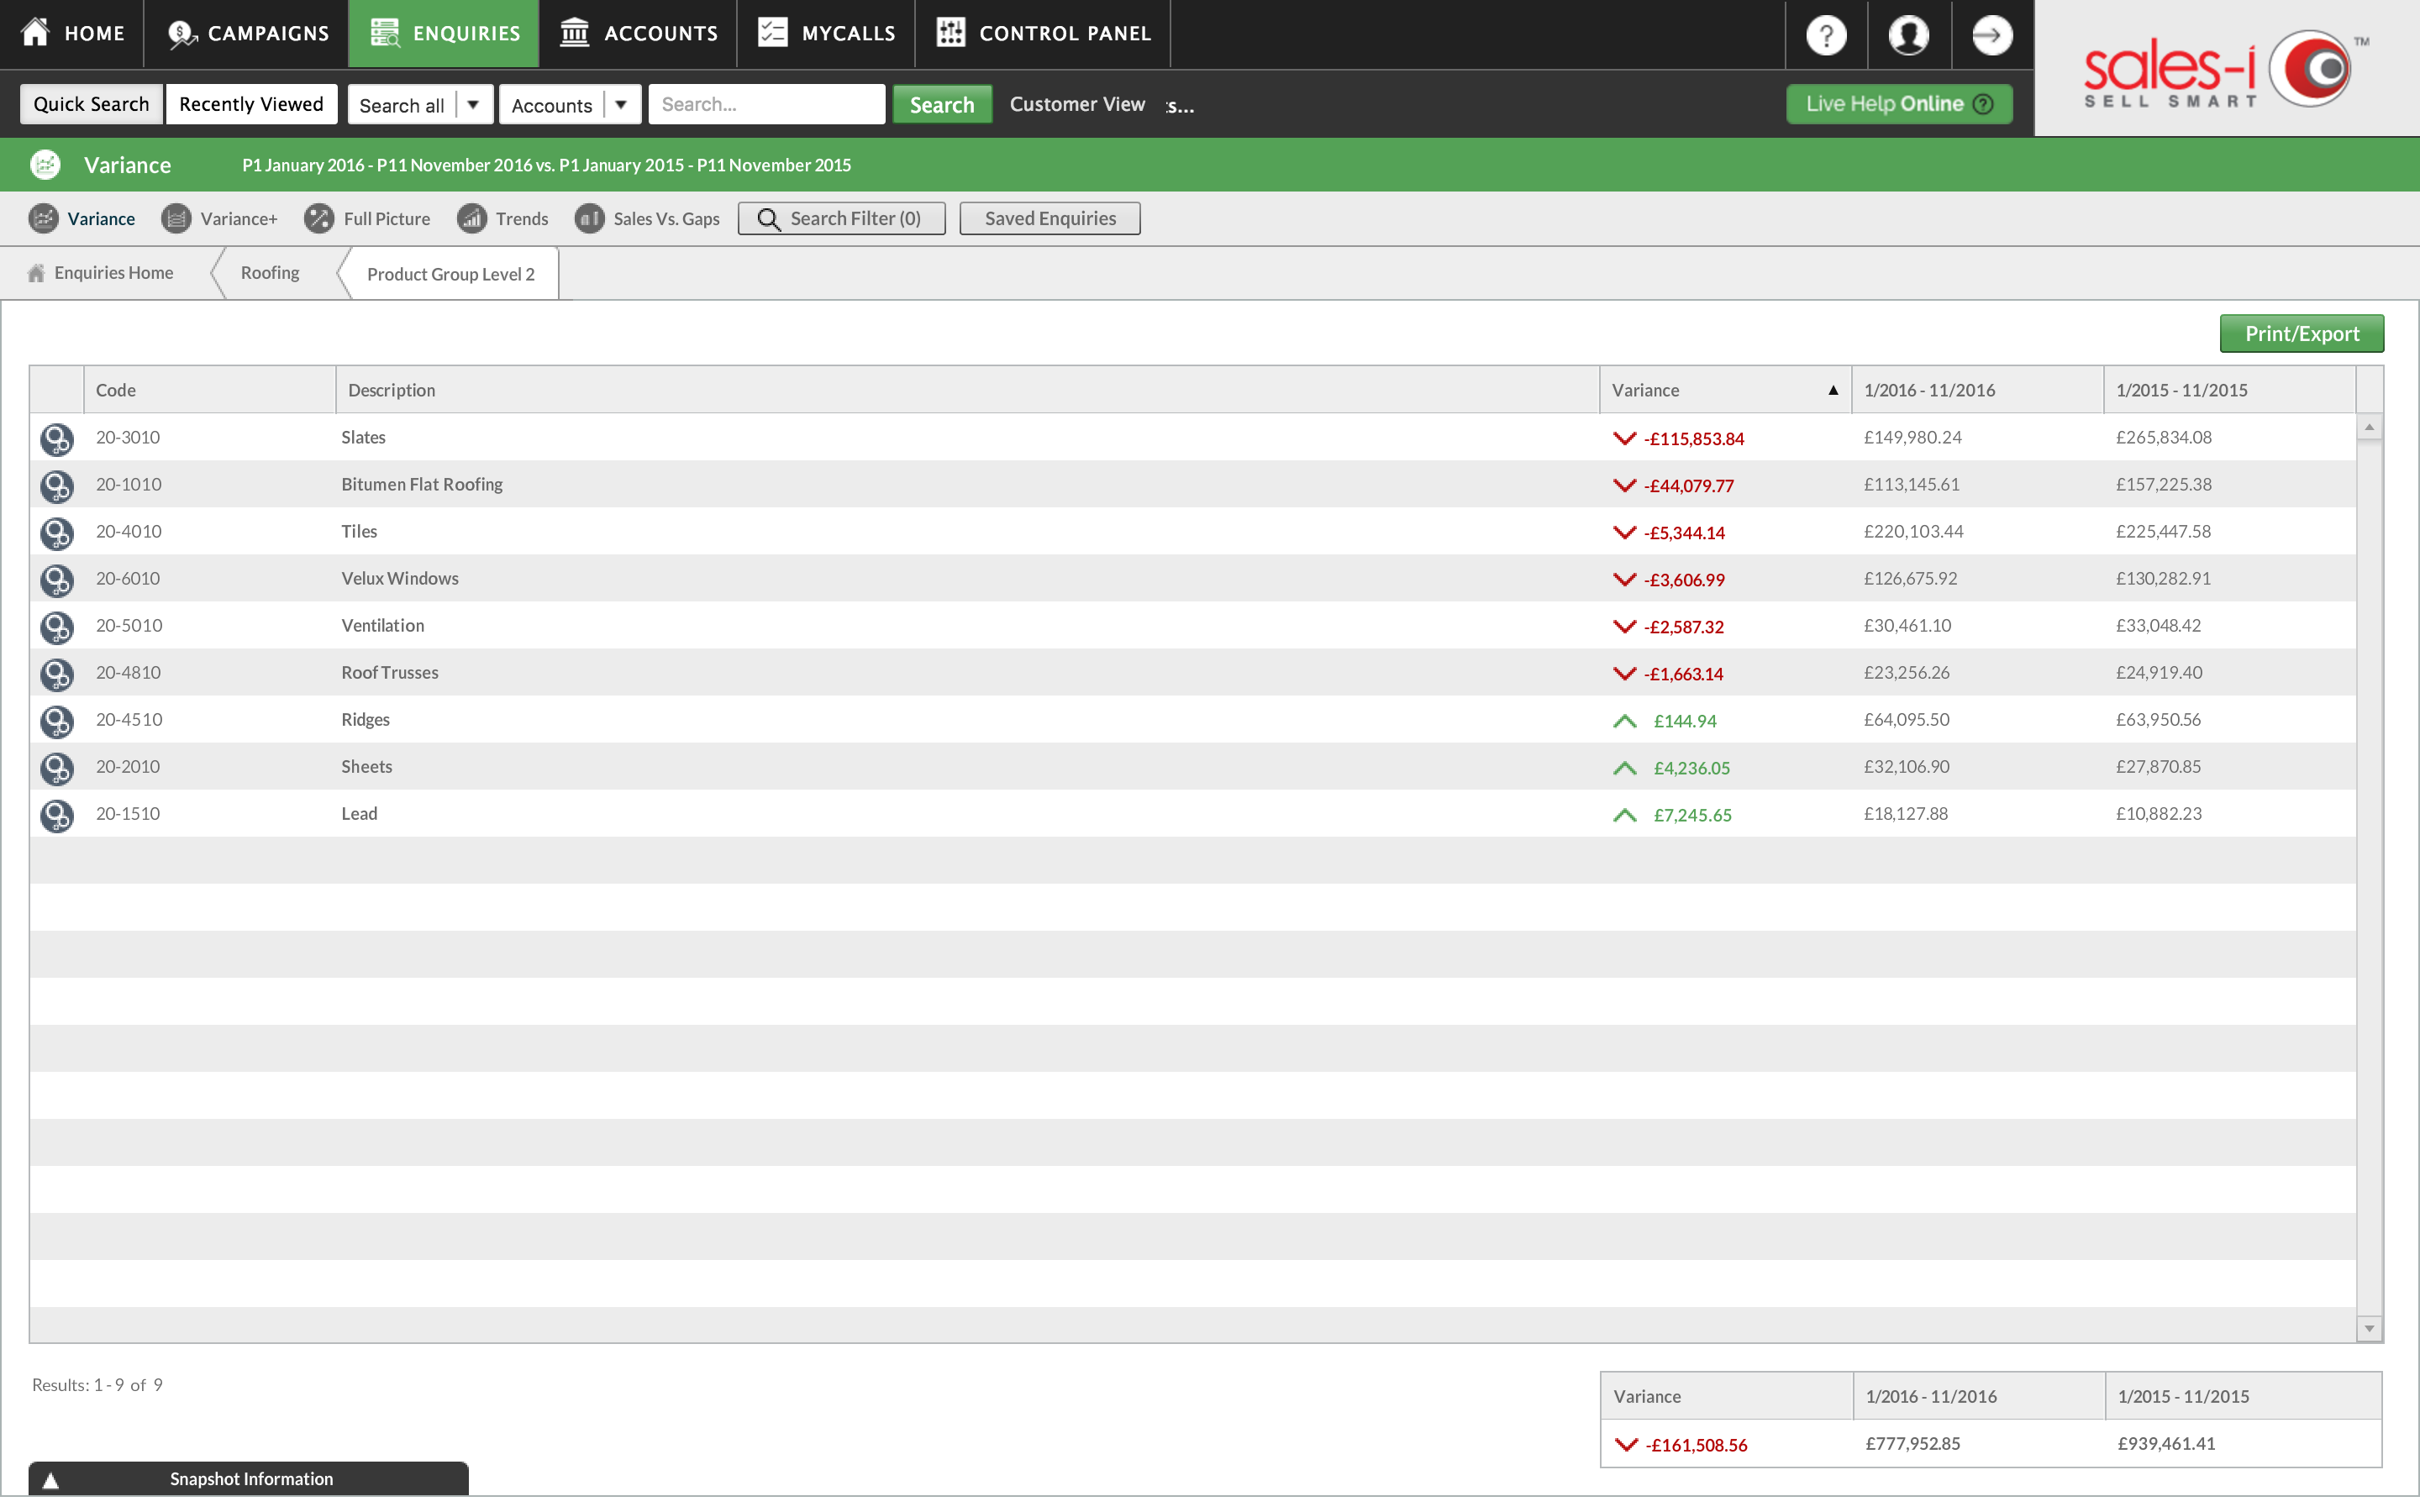Click drill-down icon for Lead row
2420x1512 pixels.
[x=57, y=814]
